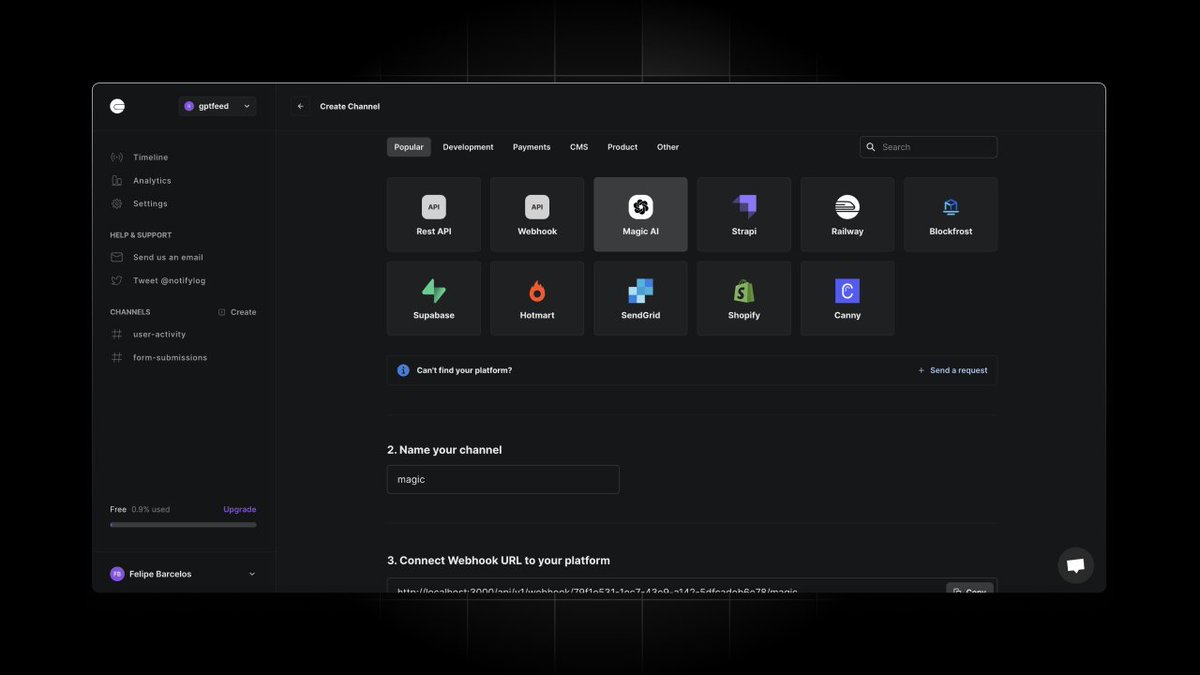Click the Connect Webhook URL heading
The image size is (1200, 675).
(499, 560)
